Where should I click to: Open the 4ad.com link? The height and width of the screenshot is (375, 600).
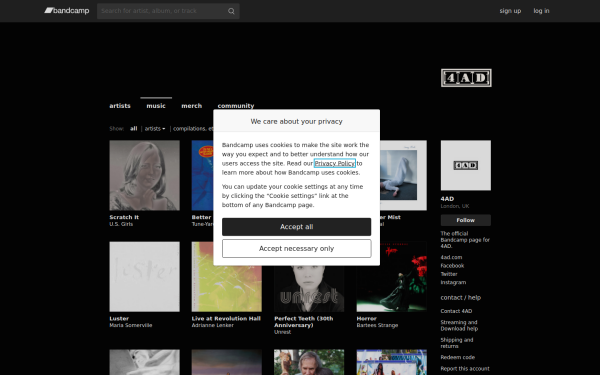coord(451,257)
